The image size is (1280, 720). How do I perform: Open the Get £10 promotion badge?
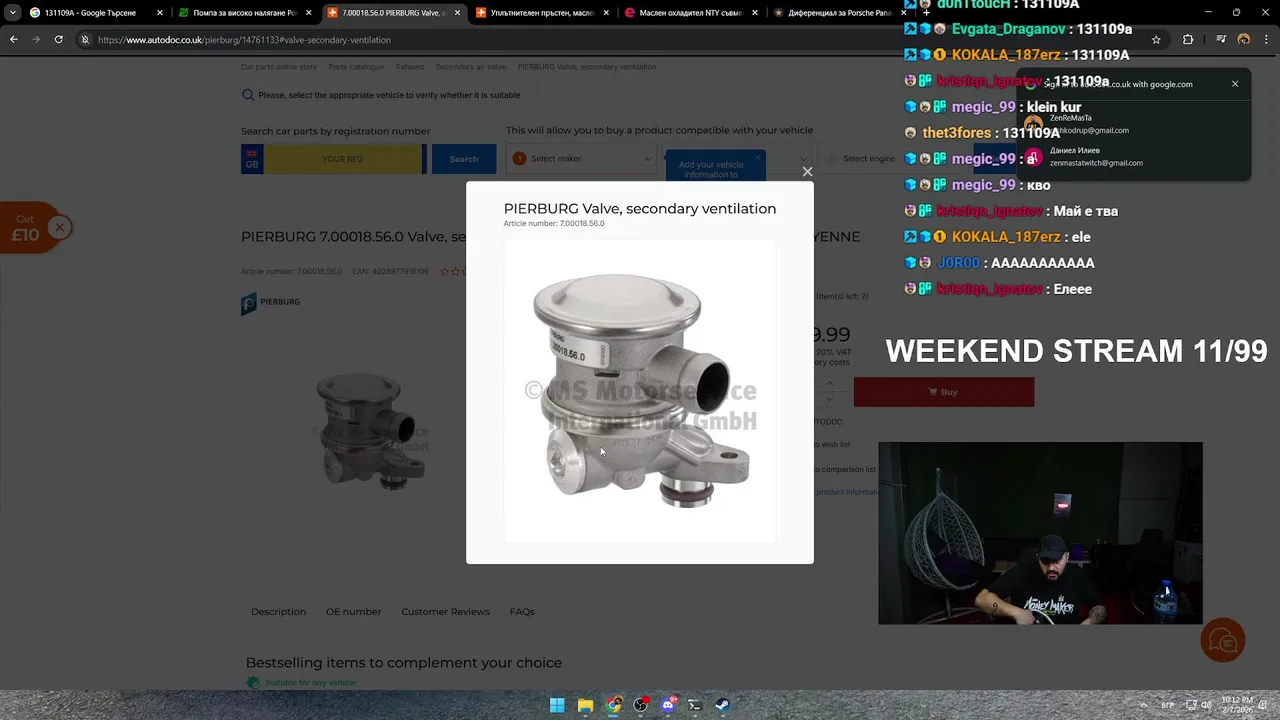pos(25,228)
